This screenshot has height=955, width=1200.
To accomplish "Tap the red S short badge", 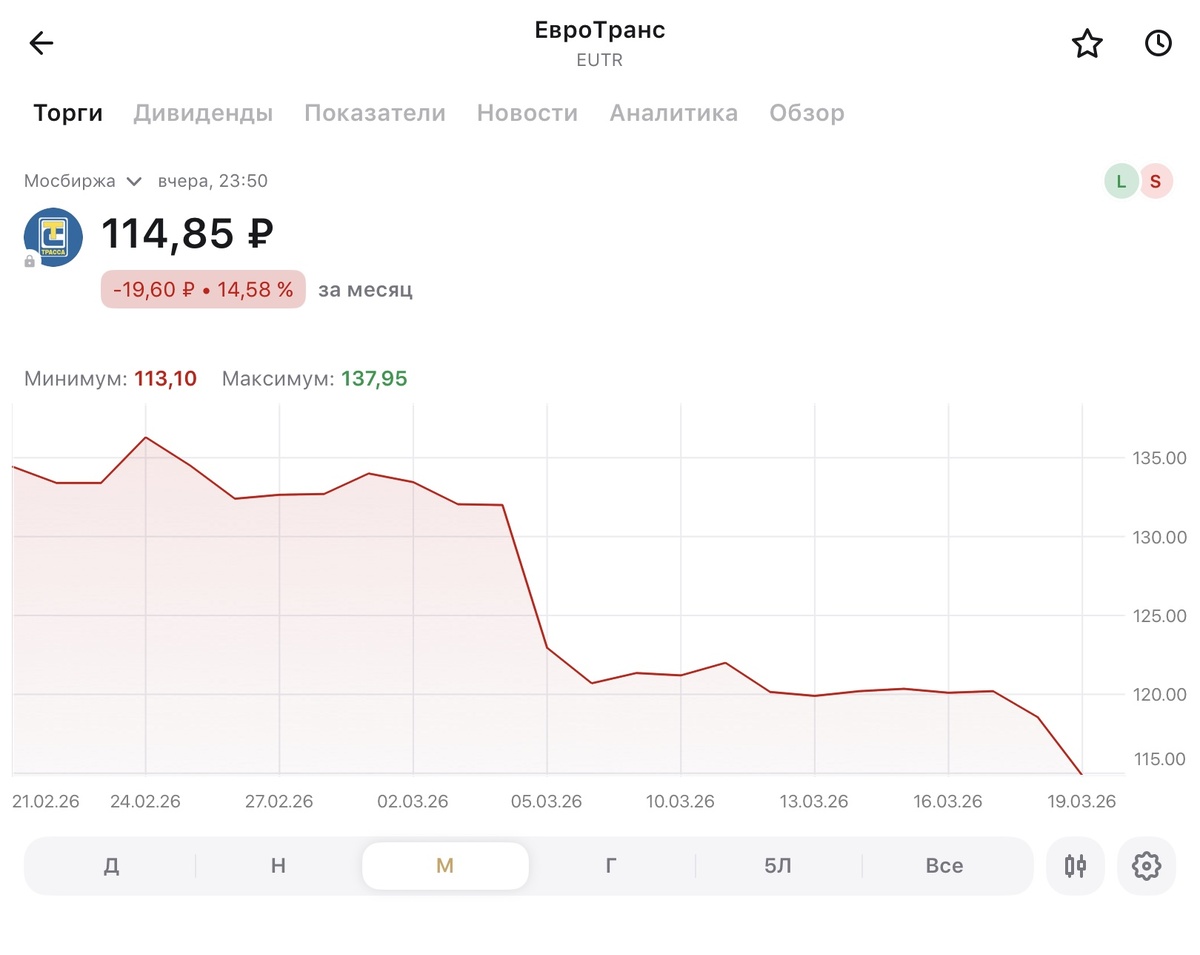I will (1156, 181).
